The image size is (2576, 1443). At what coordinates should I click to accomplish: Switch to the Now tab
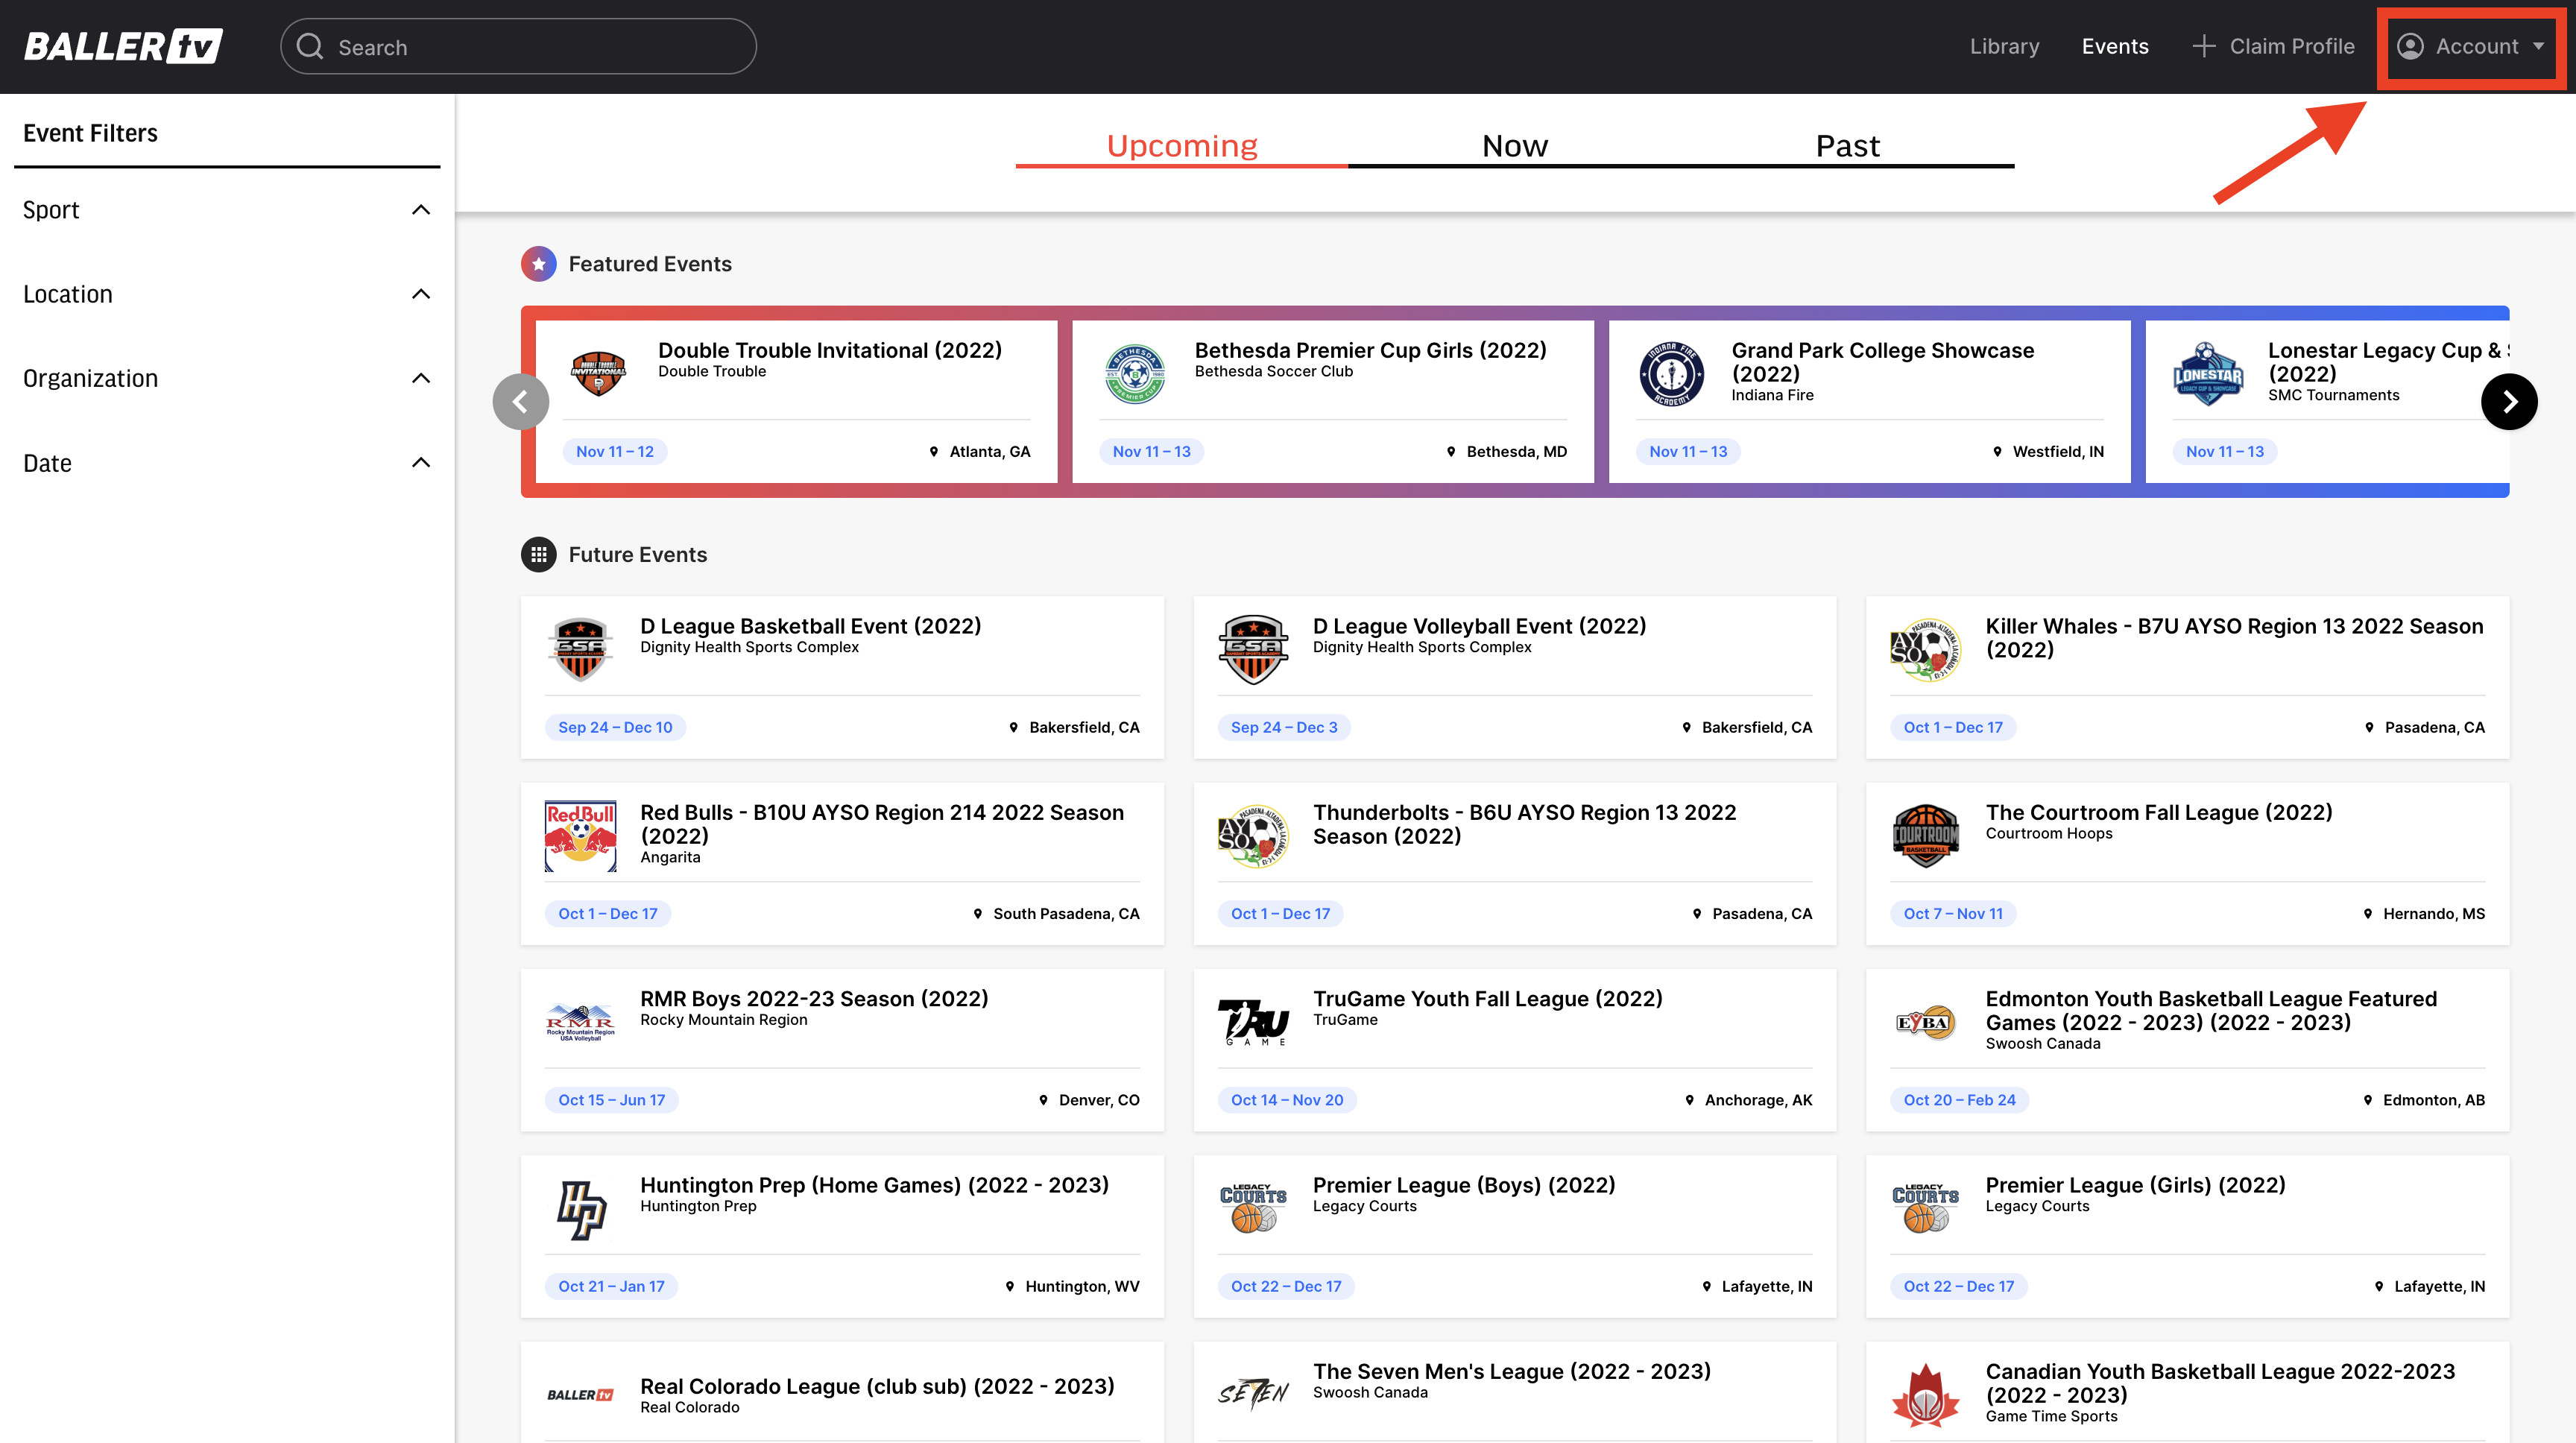pos(1514,146)
